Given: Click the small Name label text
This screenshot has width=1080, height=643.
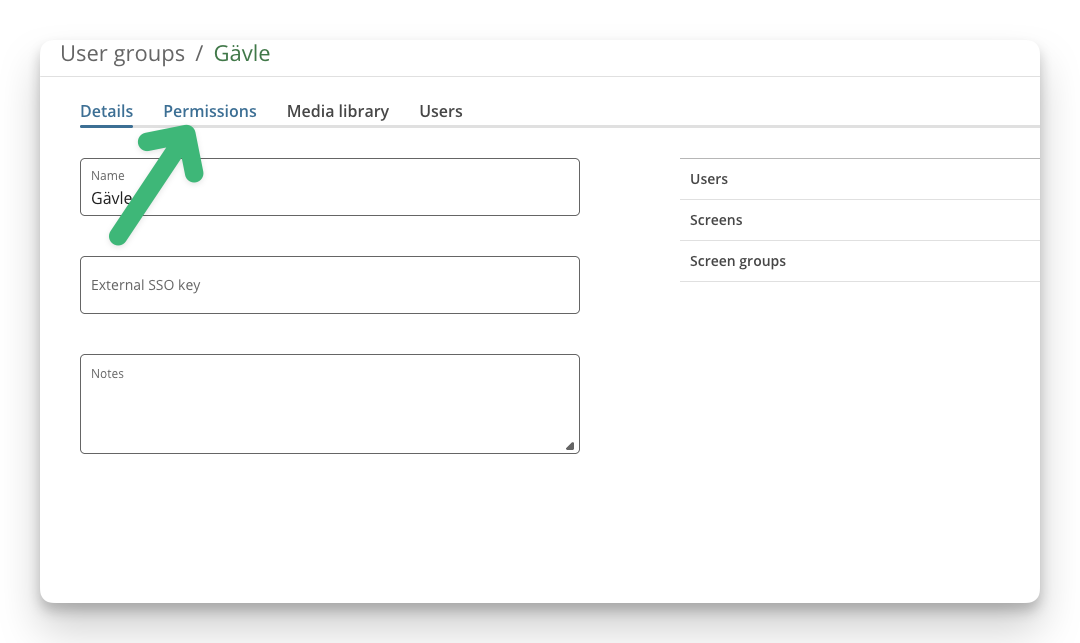Looking at the screenshot, I should [107, 176].
